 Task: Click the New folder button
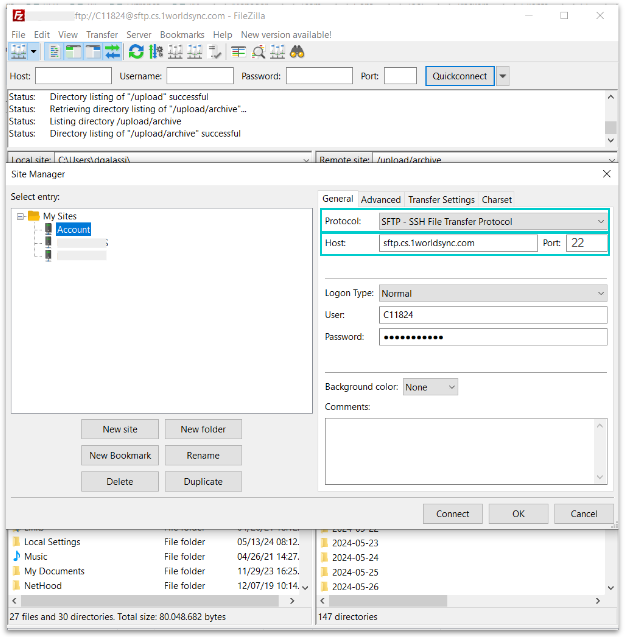[x=203, y=429]
